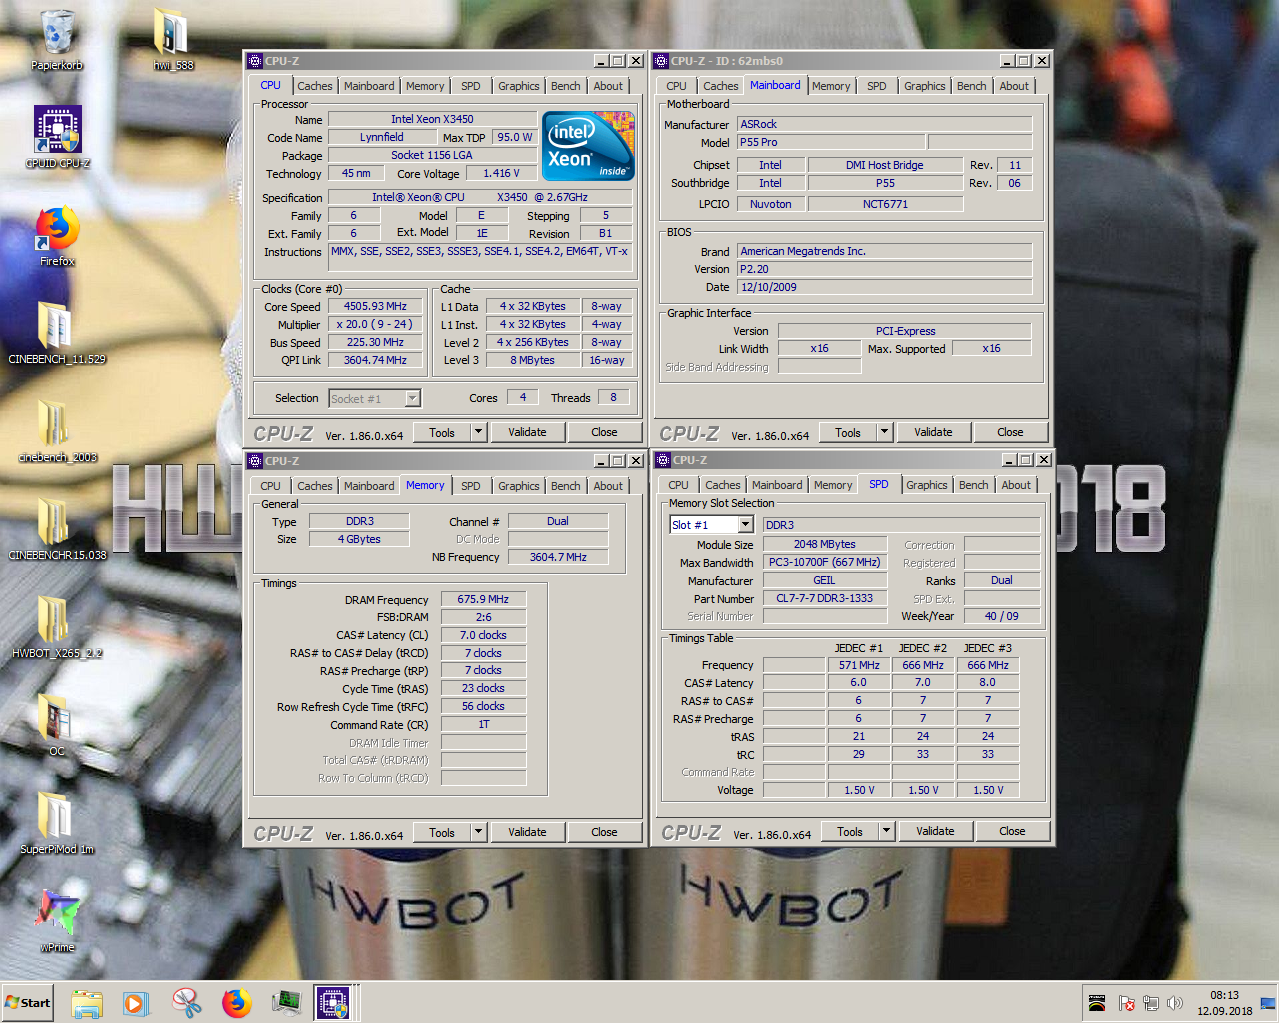
Task: Open the cinebench_2003 folder
Action: pos(57,431)
